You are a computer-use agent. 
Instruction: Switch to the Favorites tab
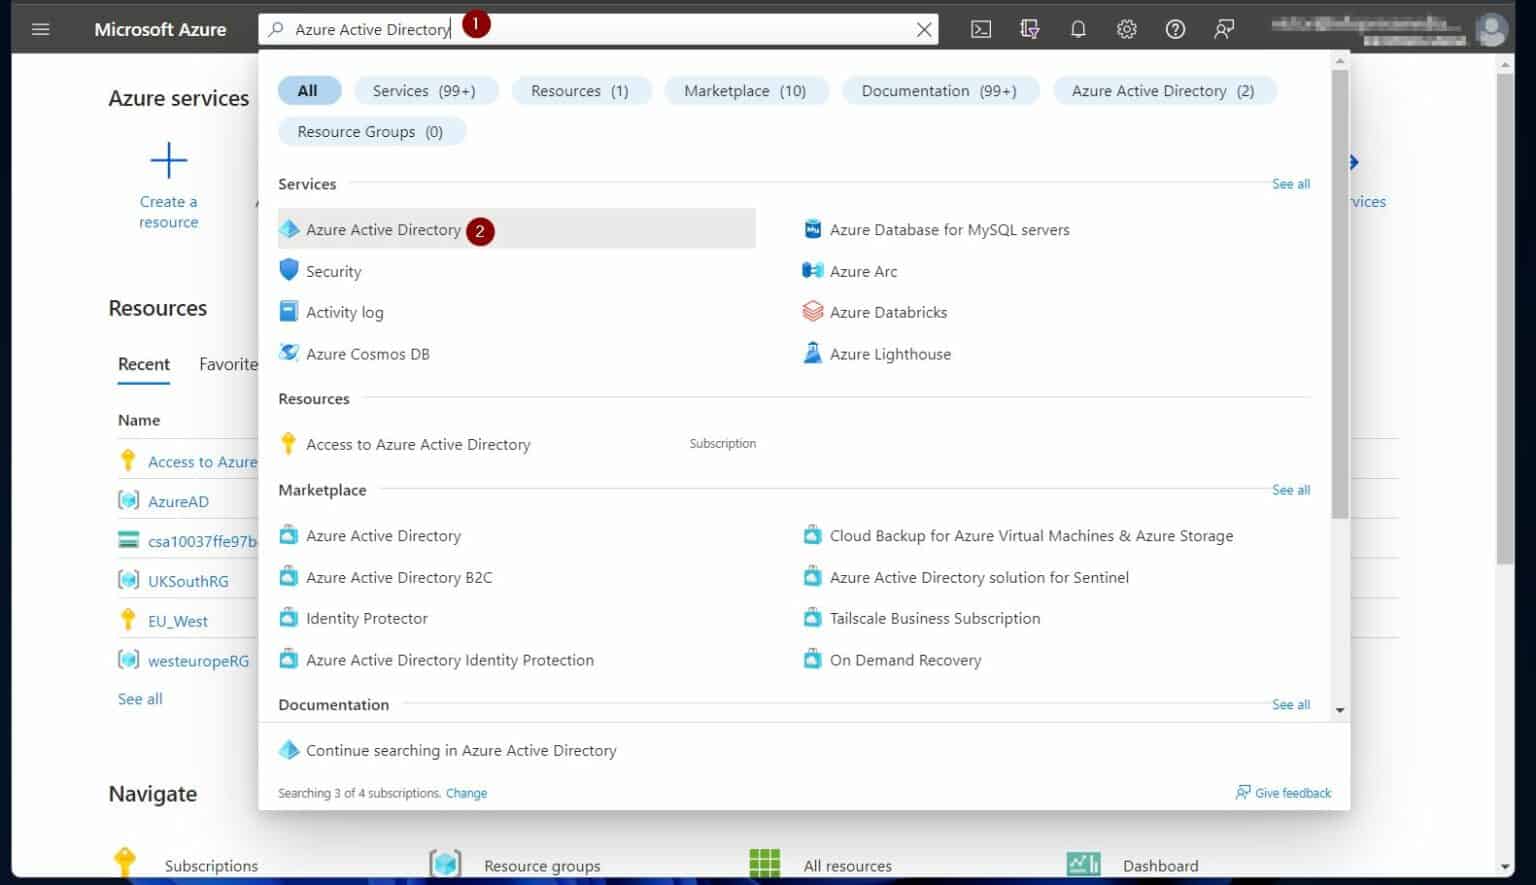pos(228,364)
